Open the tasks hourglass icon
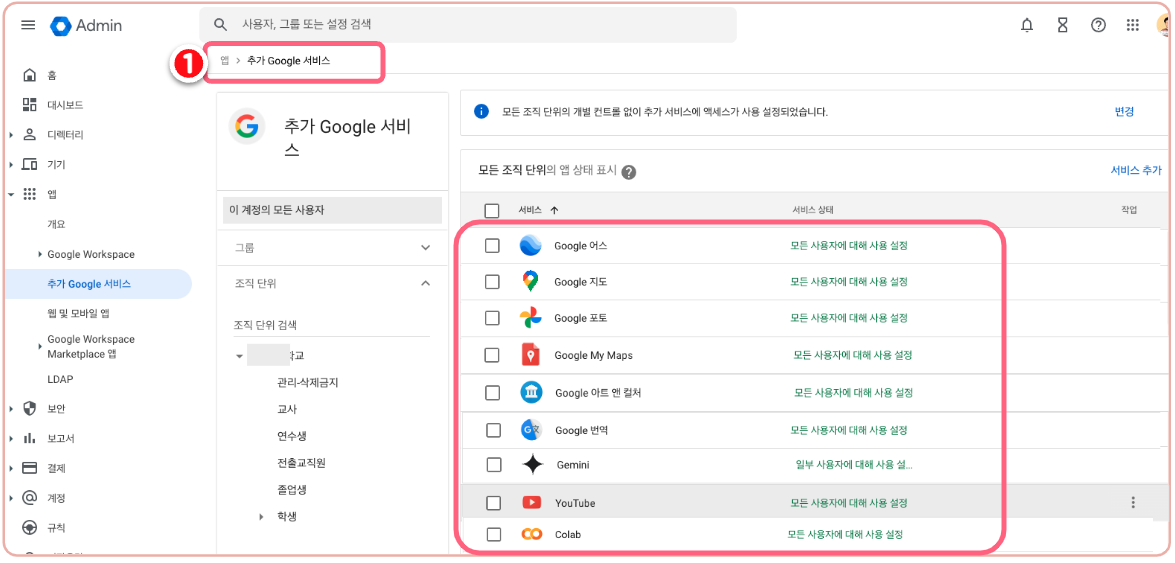Viewport: 1175px width, 563px height. (1063, 25)
